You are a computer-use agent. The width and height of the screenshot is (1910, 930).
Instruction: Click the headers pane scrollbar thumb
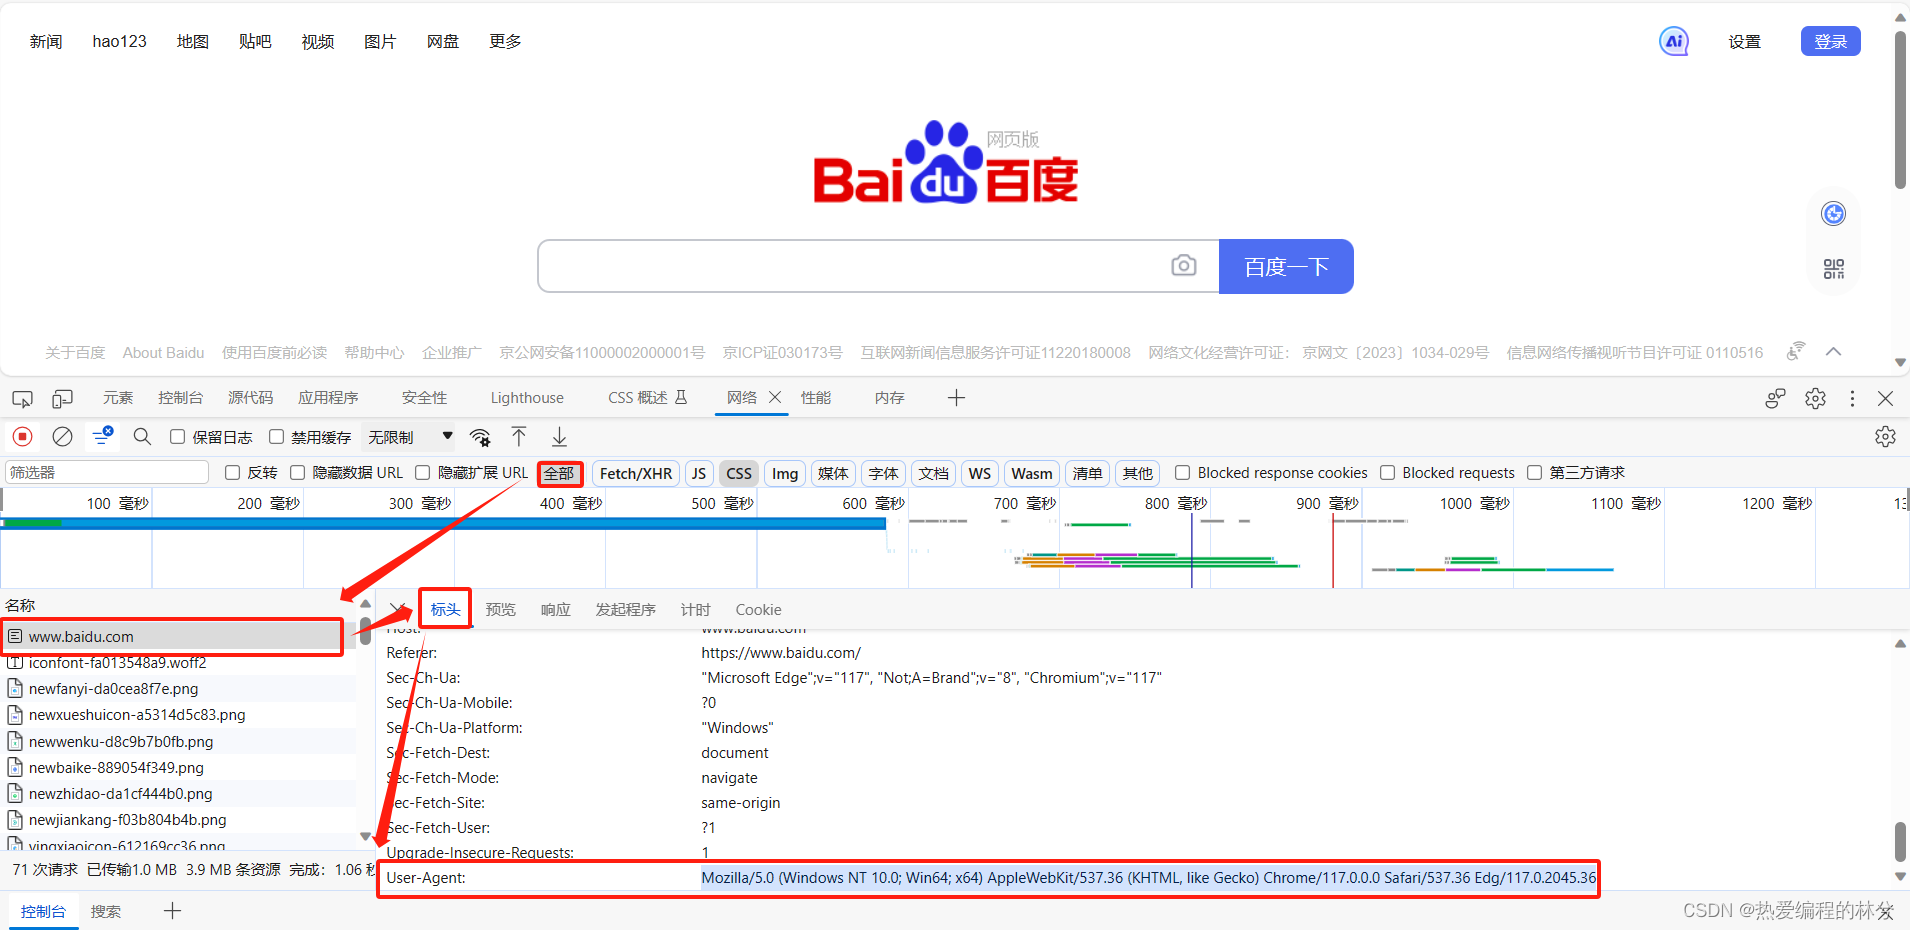coord(1900,841)
